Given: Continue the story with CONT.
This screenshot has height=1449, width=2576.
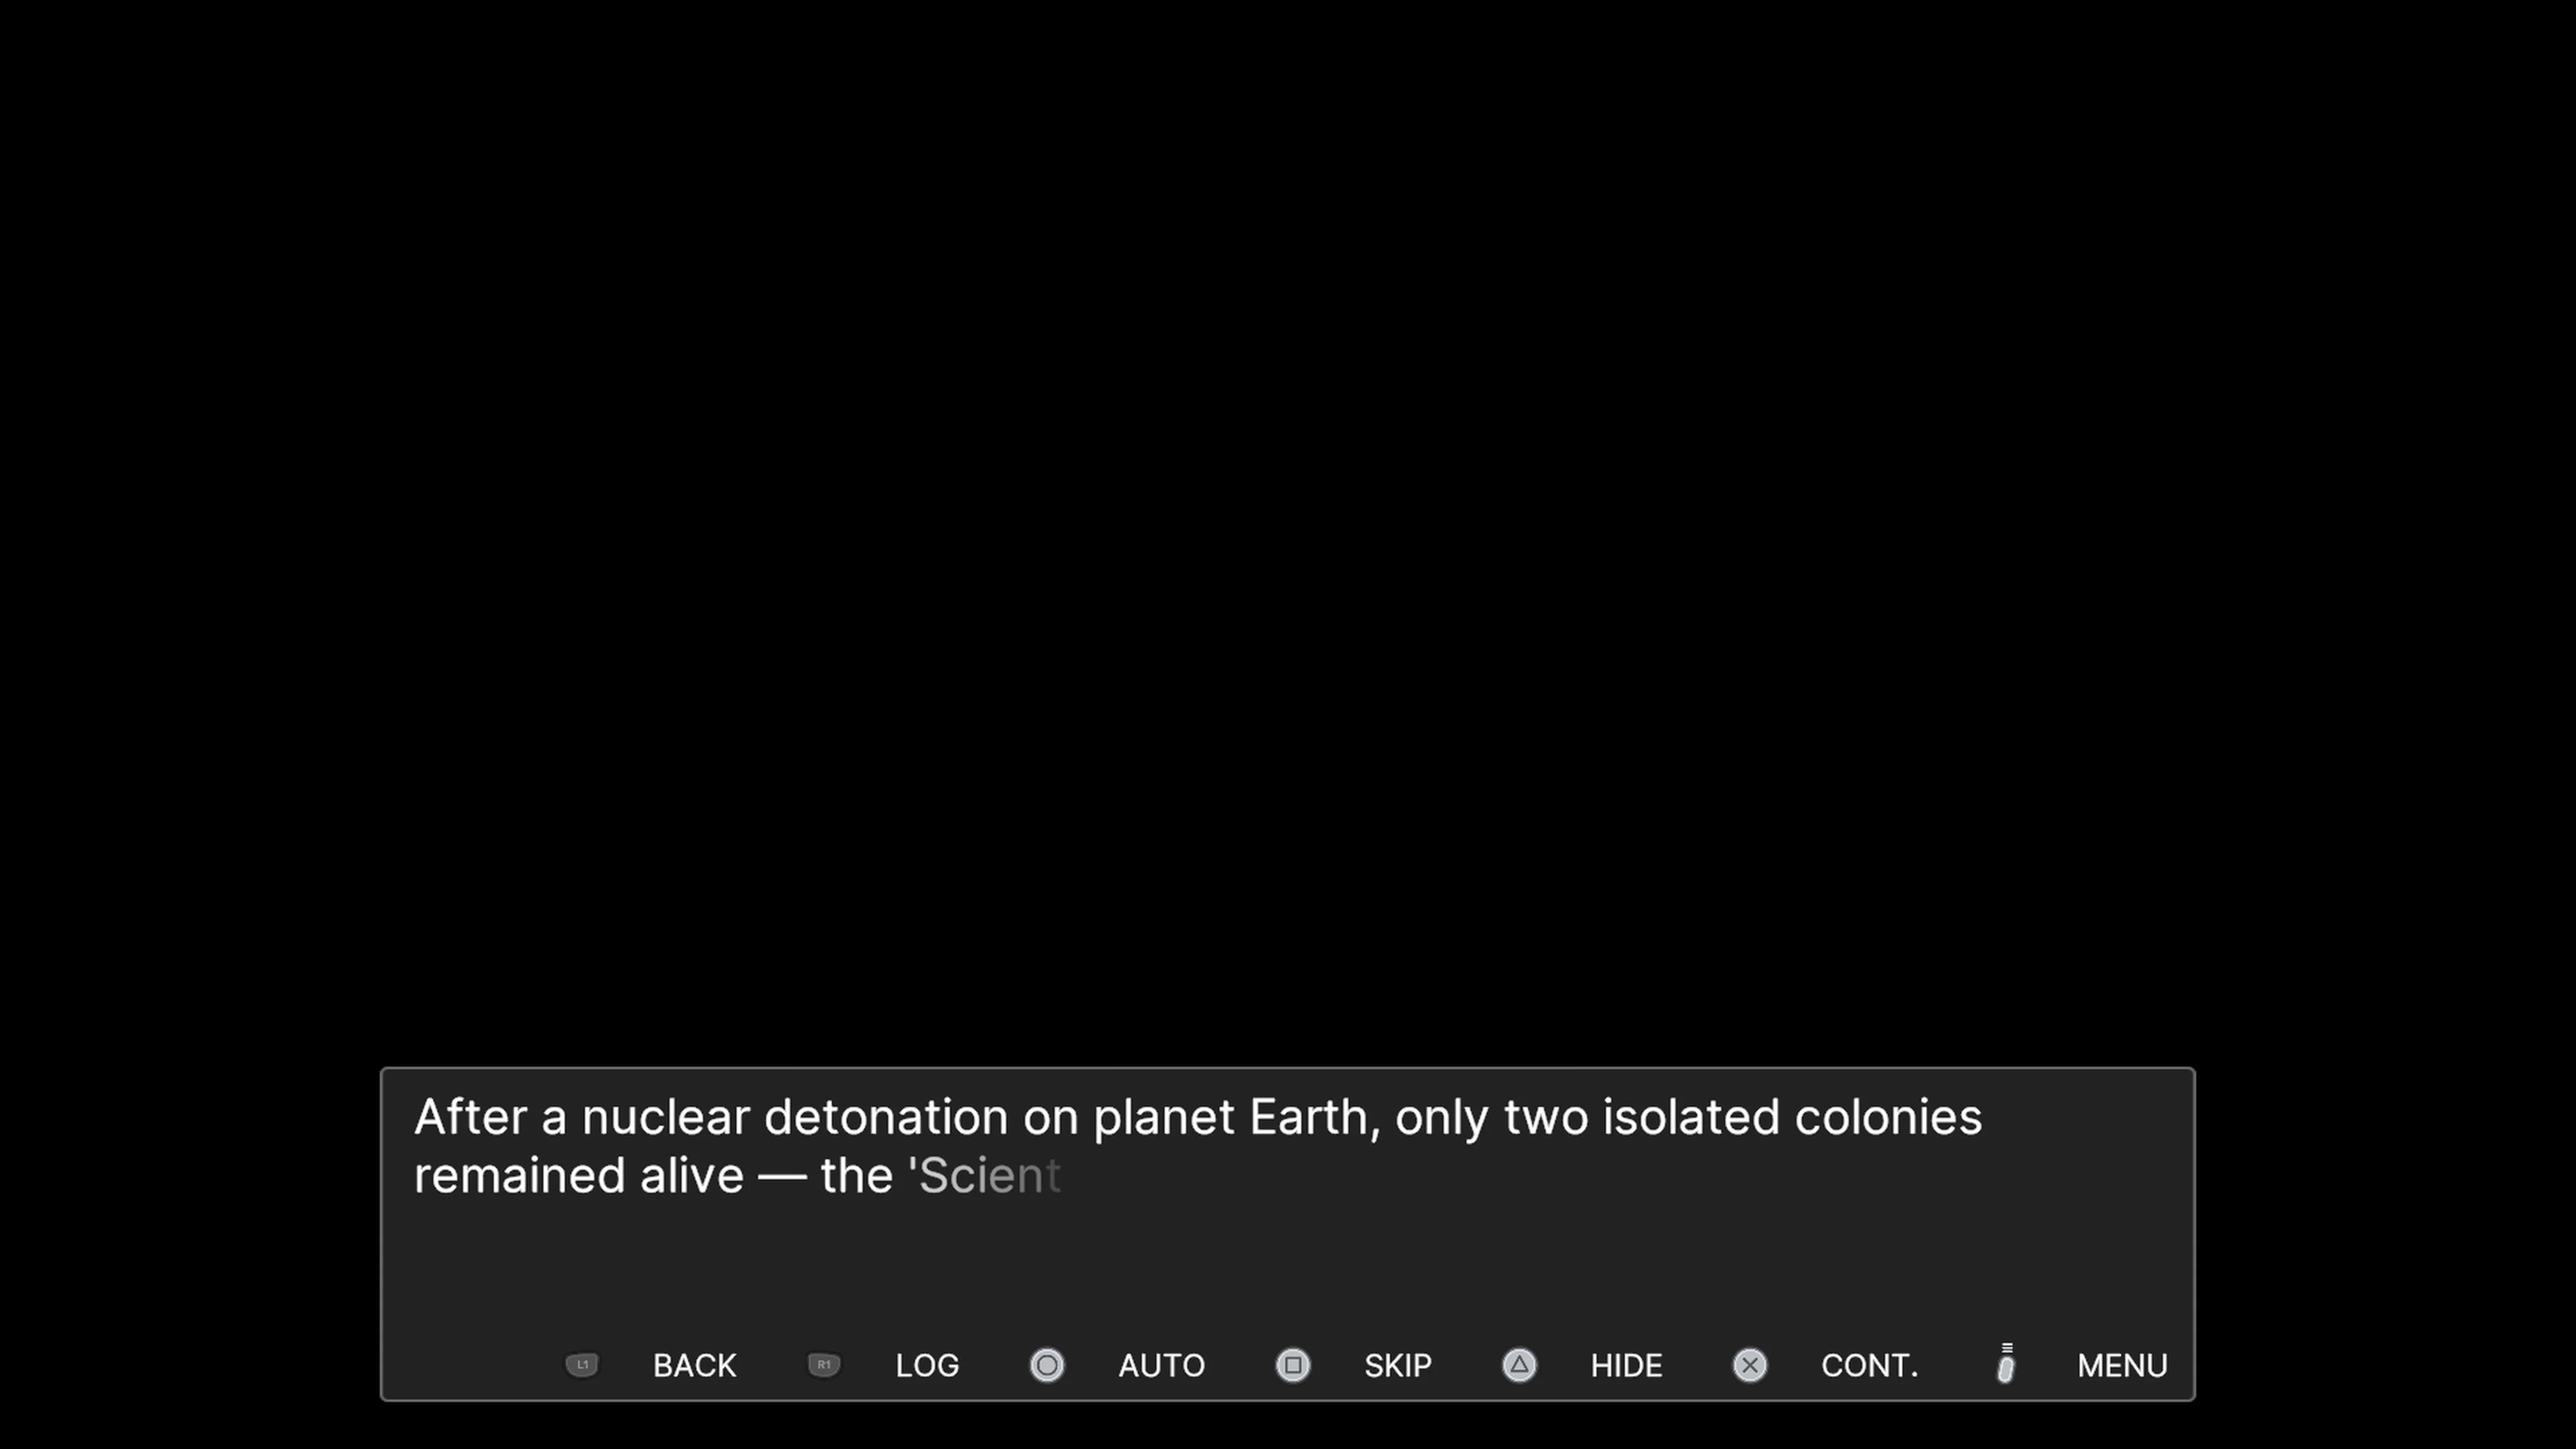Looking at the screenshot, I should point(1869,1365).
